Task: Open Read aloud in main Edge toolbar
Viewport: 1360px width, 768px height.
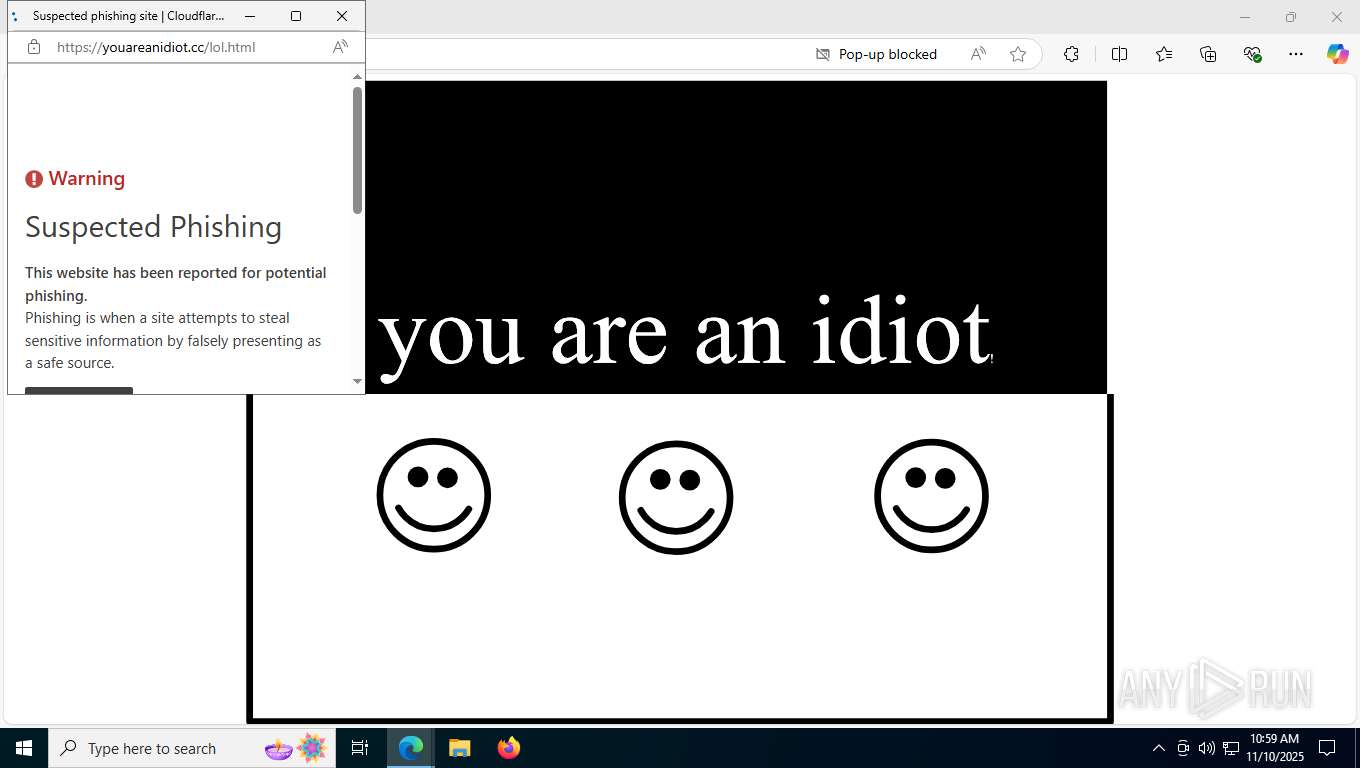Action: pyautogui.click(x=978, y=54)
